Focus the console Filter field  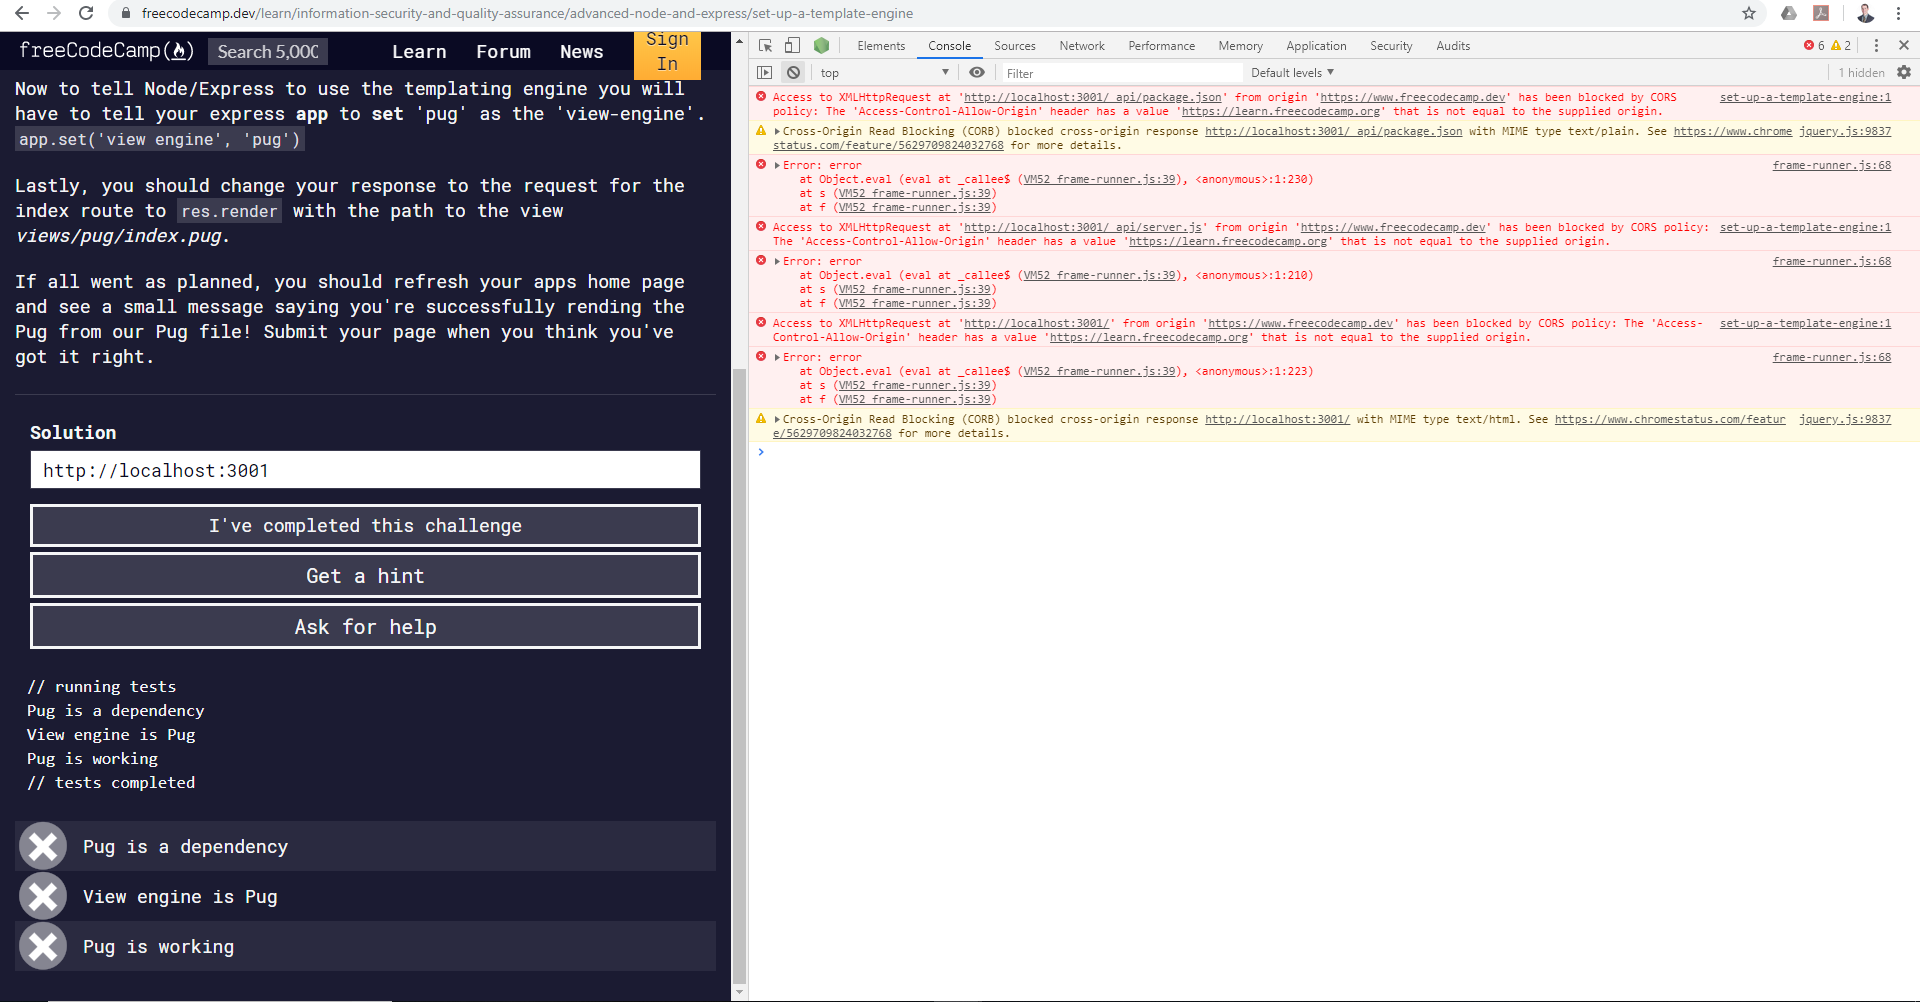point(1121,73)
